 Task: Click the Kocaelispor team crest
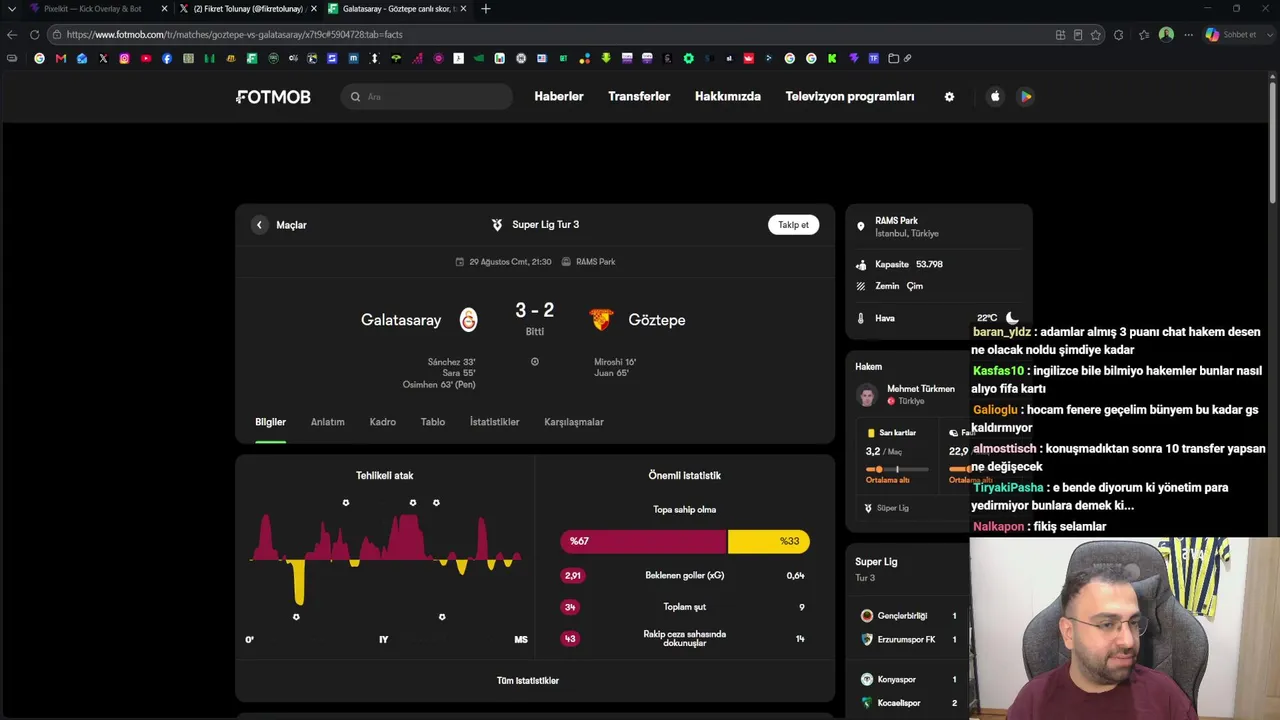tap(867, 703)
